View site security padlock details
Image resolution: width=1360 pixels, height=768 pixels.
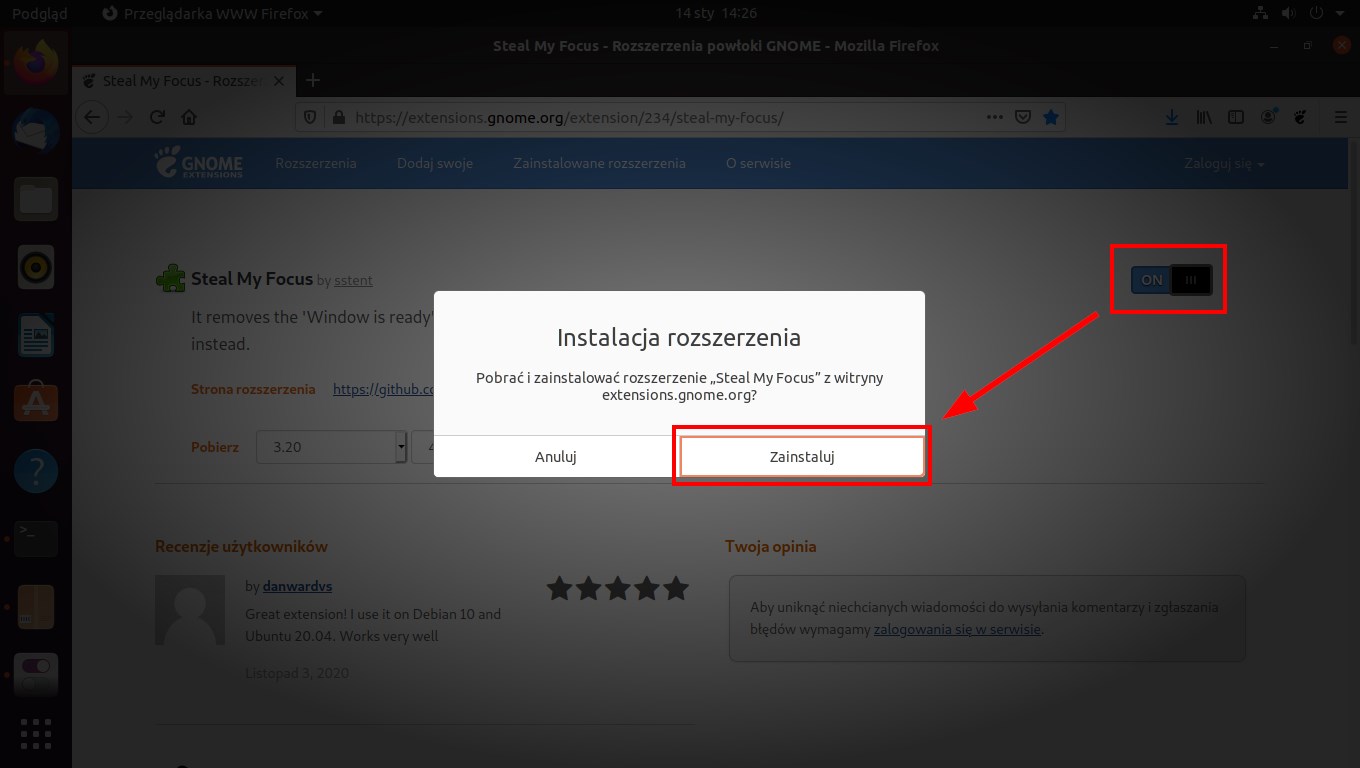338,117
